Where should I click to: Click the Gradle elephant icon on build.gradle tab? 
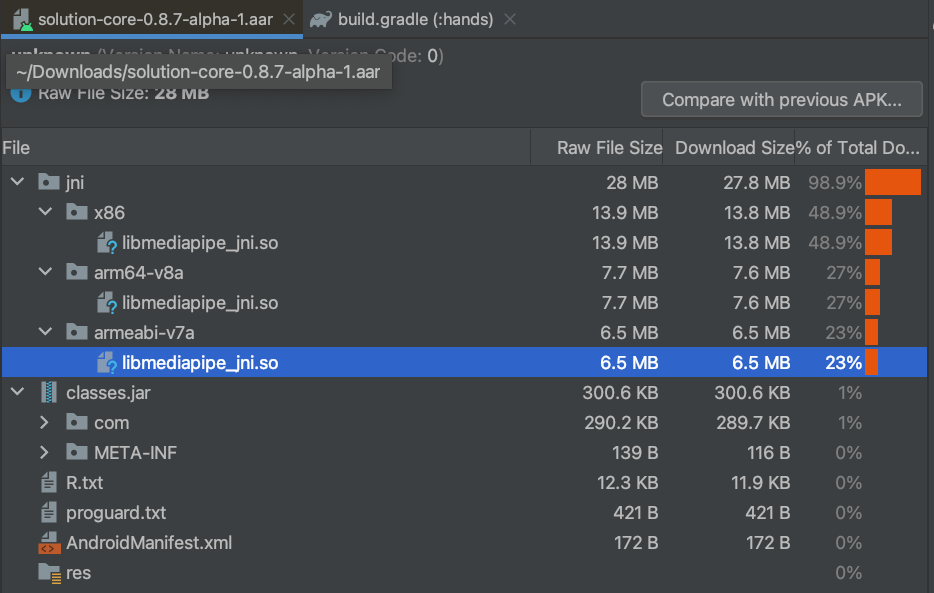pyautogui.click(x=320, y=18)
